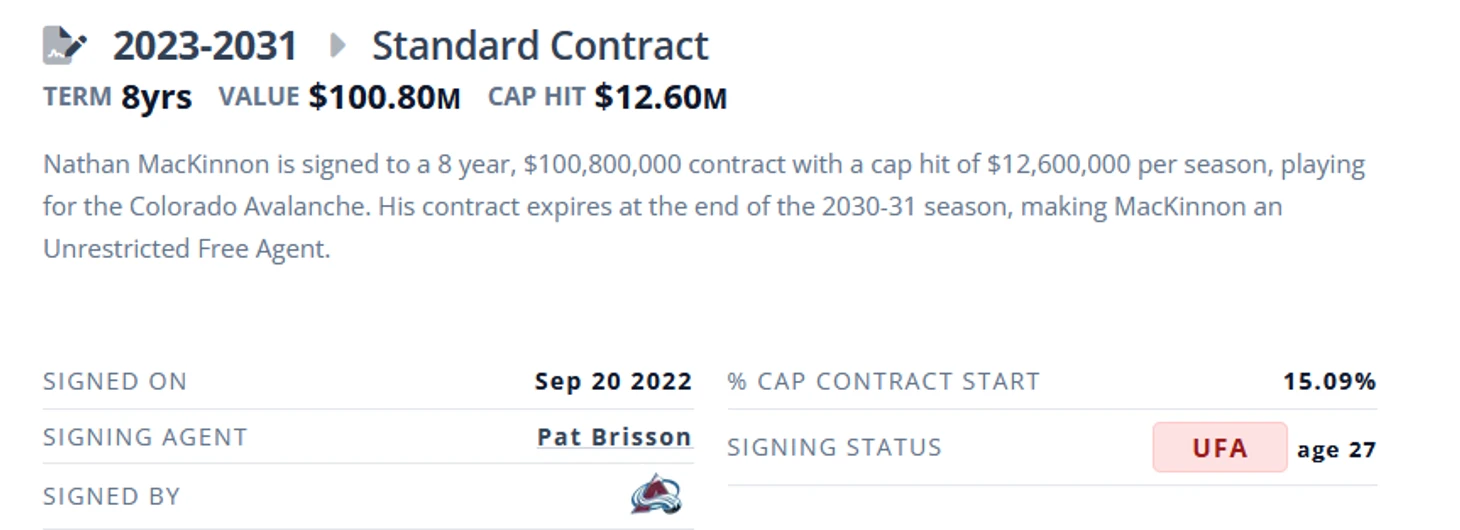Screen dimensions: 1460x530
Task: Click the CAP HIT label text
Action: [x=536, y=97]
